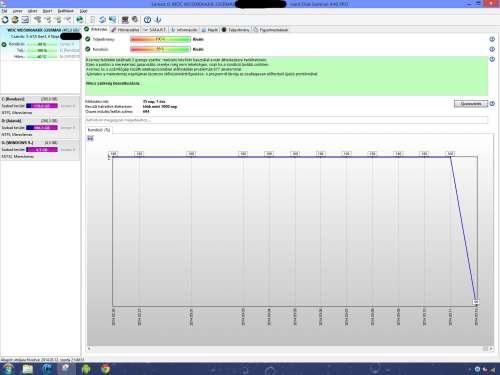Open the Riport menu
Screen dimensions: 500x375
click(47, 11)
